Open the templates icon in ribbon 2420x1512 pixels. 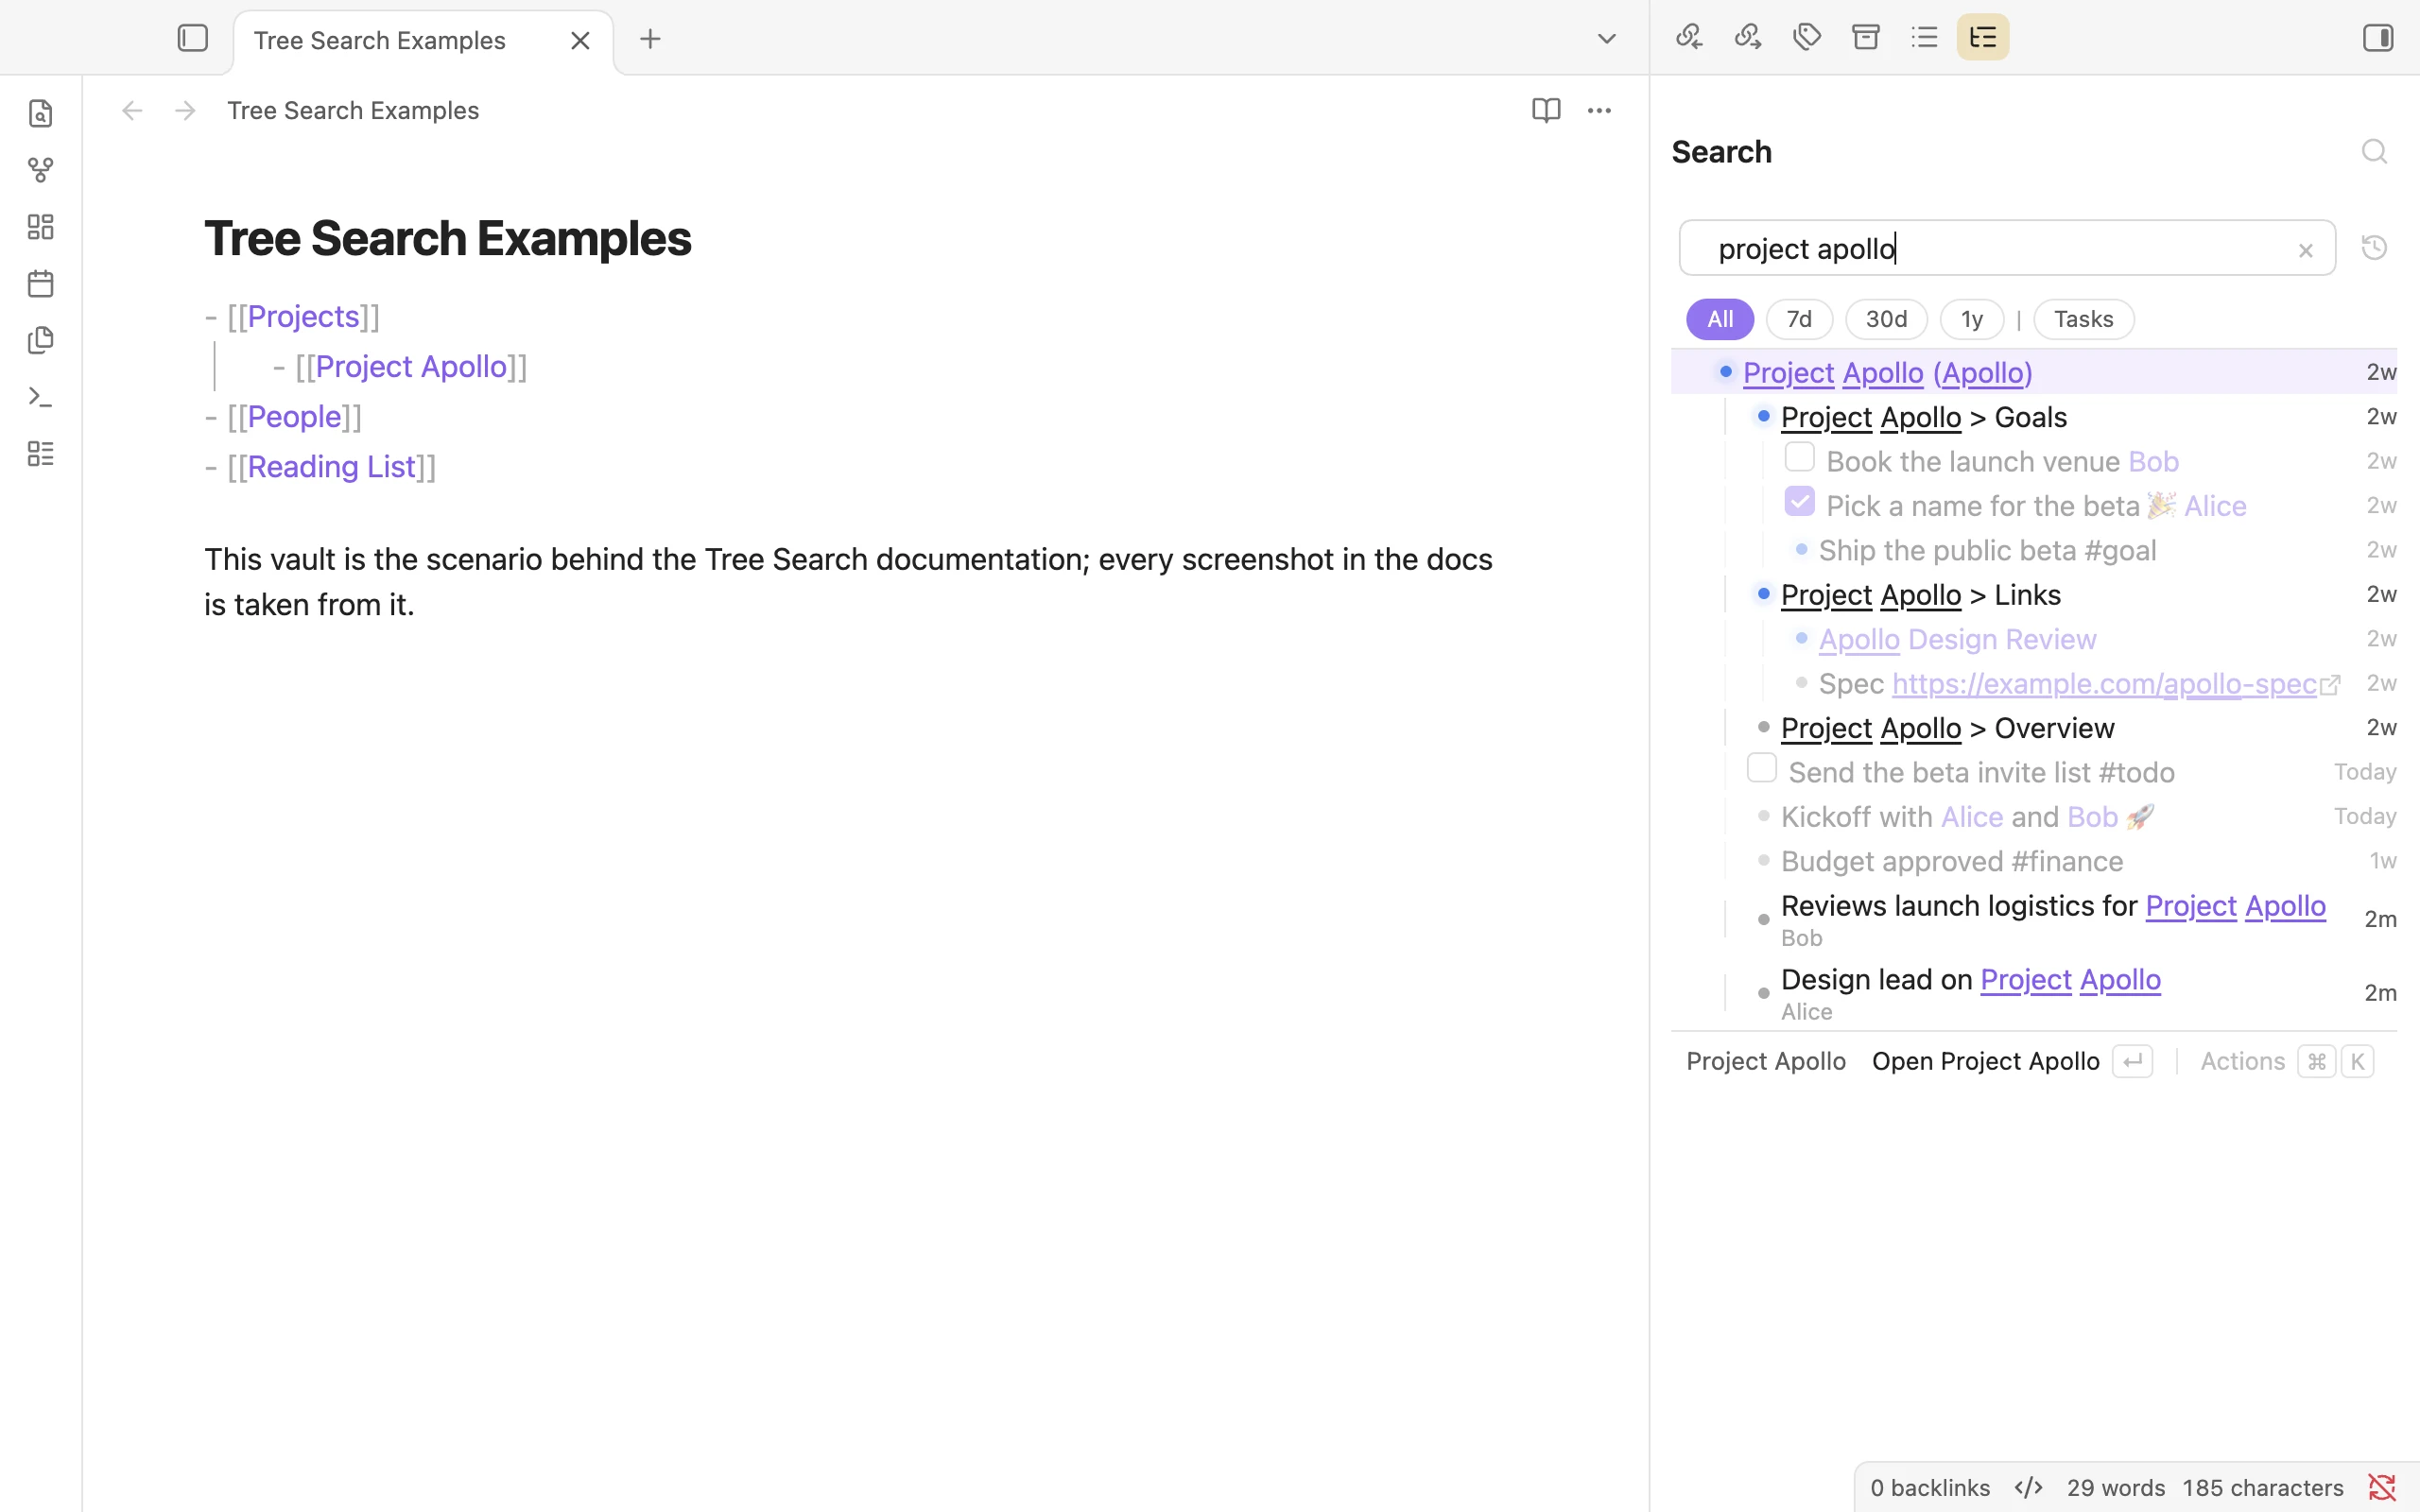tap(41, 340)
